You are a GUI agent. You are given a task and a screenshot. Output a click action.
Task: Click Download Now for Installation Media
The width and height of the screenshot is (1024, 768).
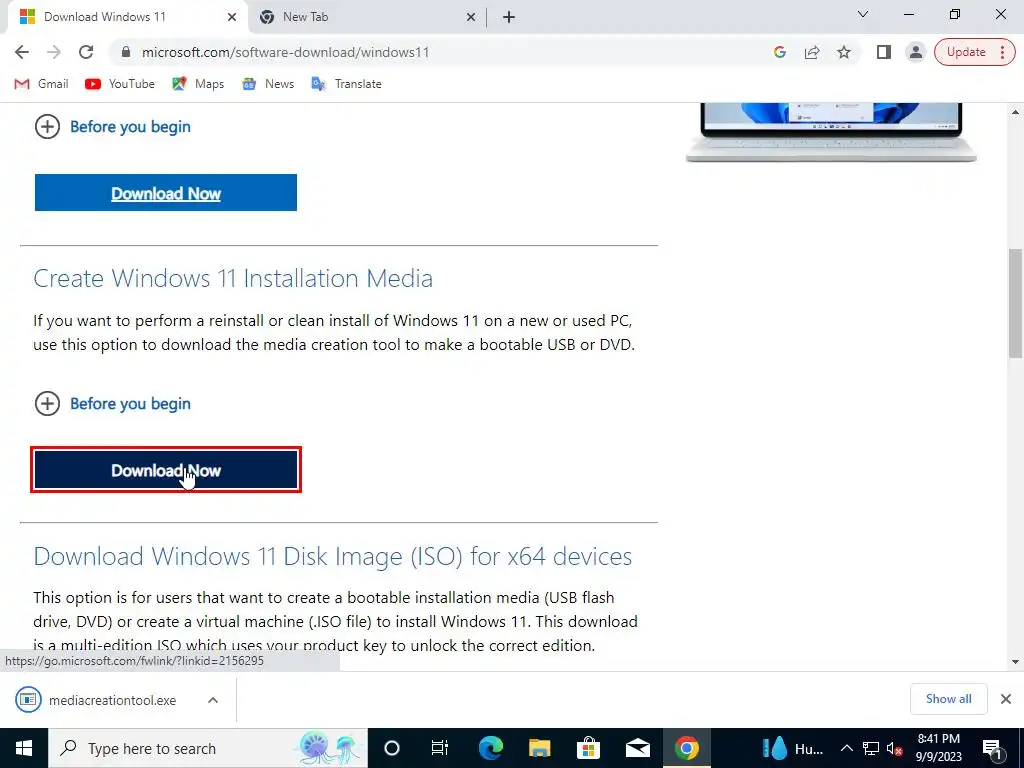(x=166, y=470)
